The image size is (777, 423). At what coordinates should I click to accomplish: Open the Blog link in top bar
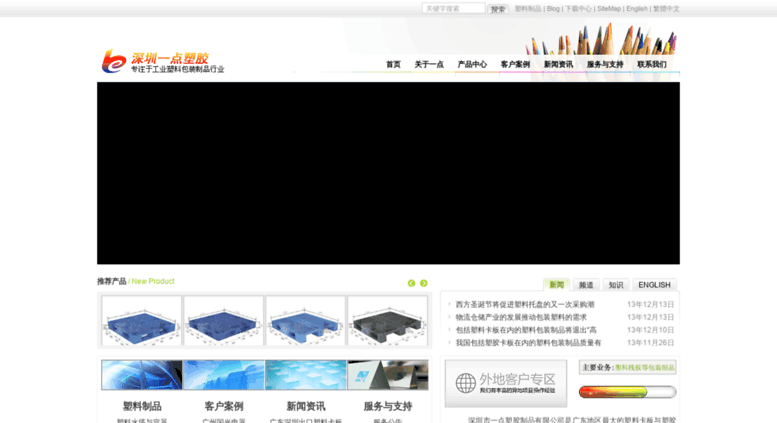coord(553,9)
